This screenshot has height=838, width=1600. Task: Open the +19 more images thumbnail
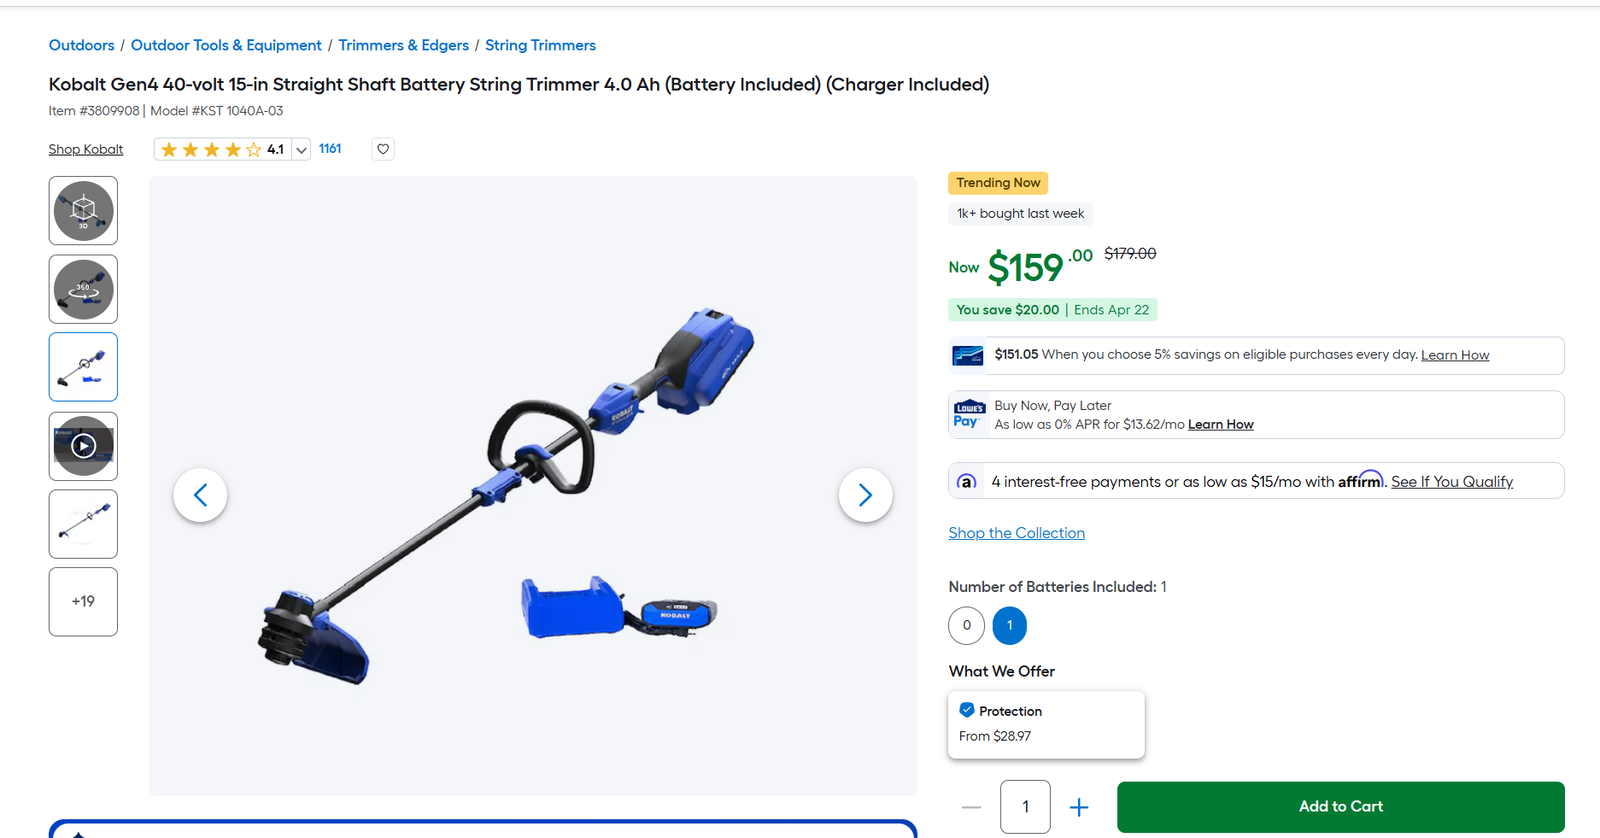[x=83, y=602]
